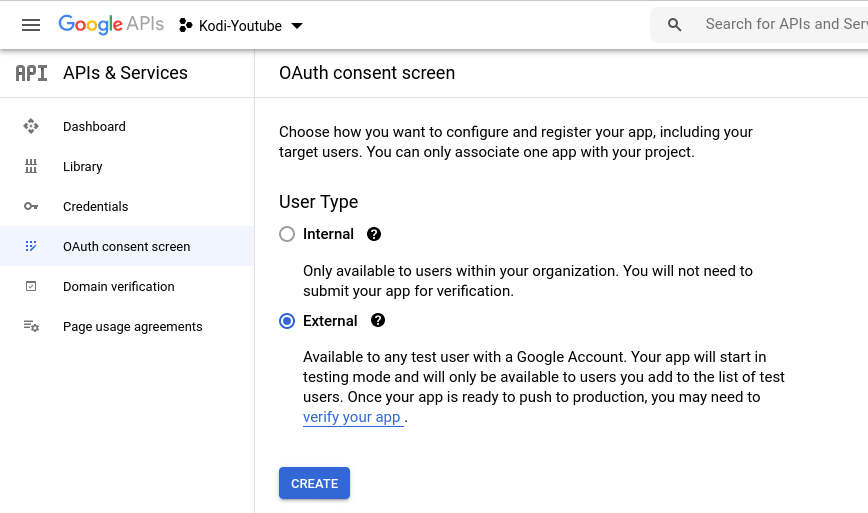Open the Library menu item
This screenshot has width=868, height=513.
[82, 166]
